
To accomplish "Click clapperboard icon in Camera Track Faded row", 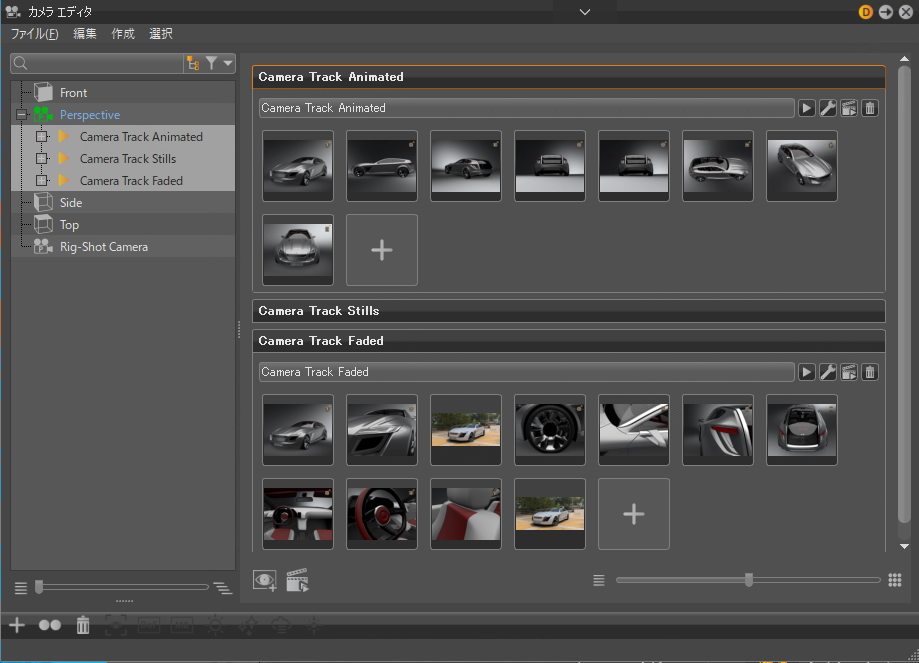I will 849,372.
